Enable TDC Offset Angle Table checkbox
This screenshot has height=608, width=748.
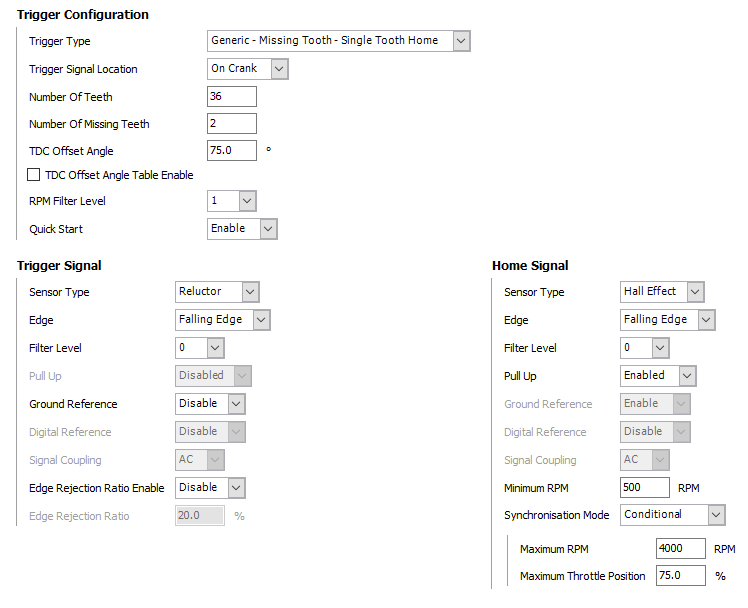(x=33, y=175)
